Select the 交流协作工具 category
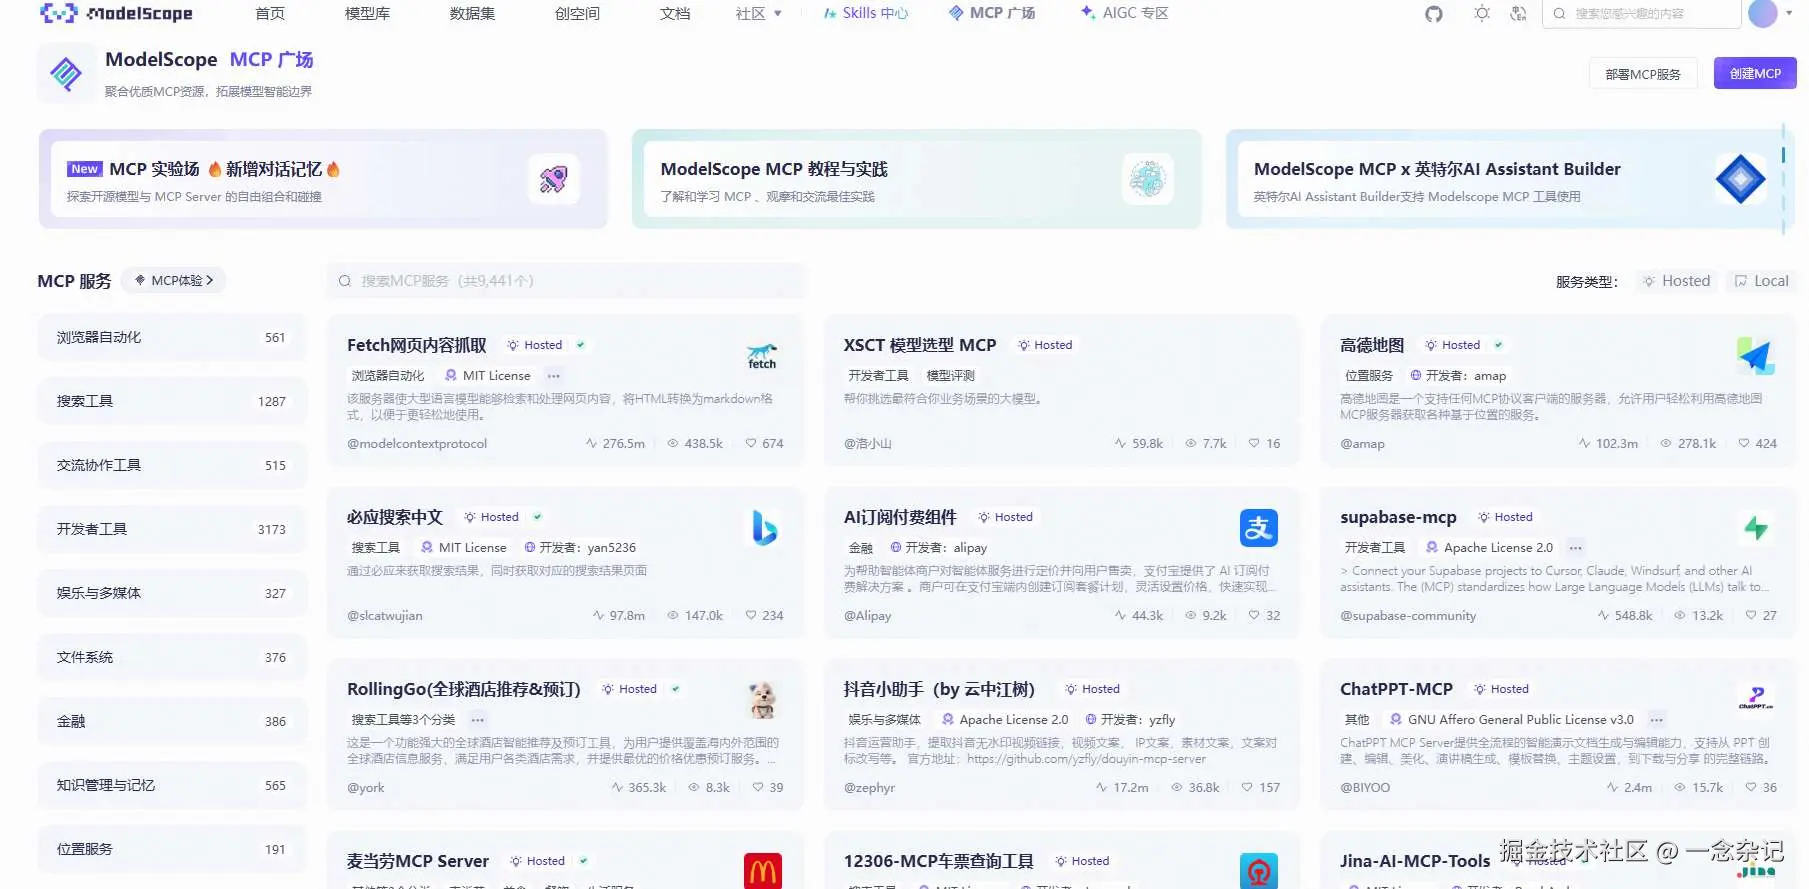The image size is (1809, 889). [172, 466]
